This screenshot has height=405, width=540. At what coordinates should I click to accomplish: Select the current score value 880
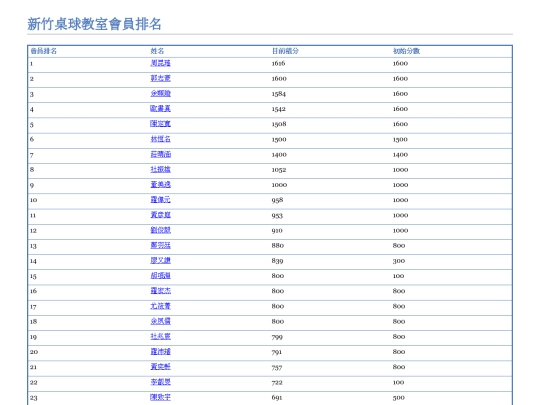(278, 246)
